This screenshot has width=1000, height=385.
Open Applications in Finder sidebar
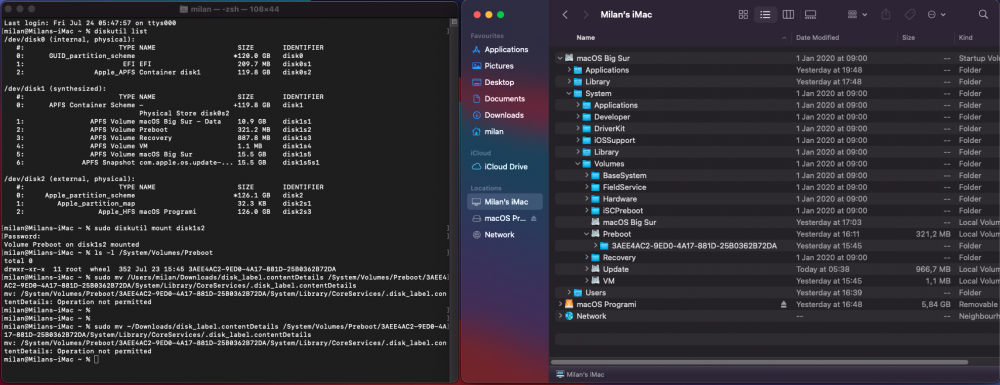pos(506,49)
